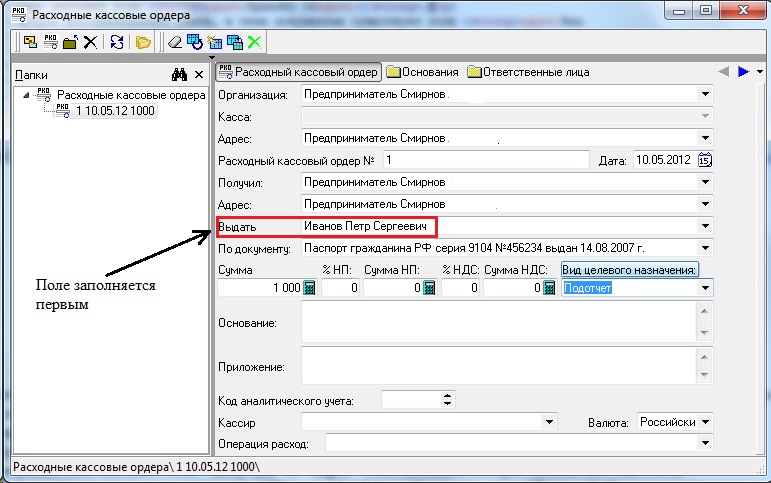The height and width of the screenshot is (483, 771).
Task: Click the binoculars search icon in Папки
Action: 179,75
